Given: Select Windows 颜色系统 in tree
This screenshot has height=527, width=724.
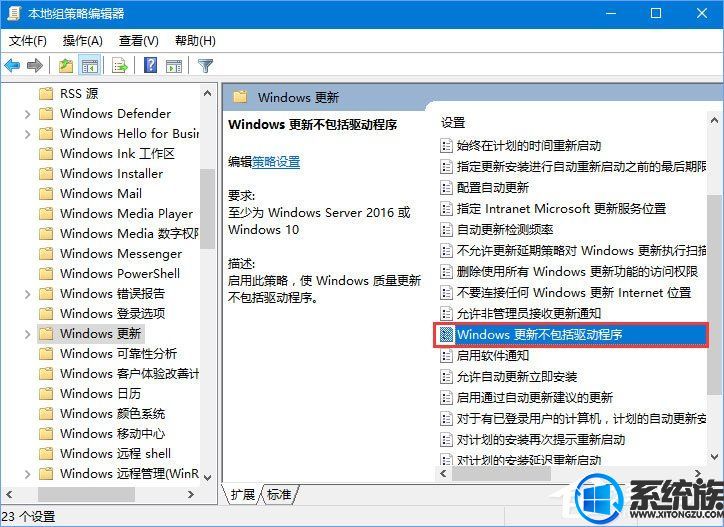Looking at the screenshot, I should click(x=113, y=414).
